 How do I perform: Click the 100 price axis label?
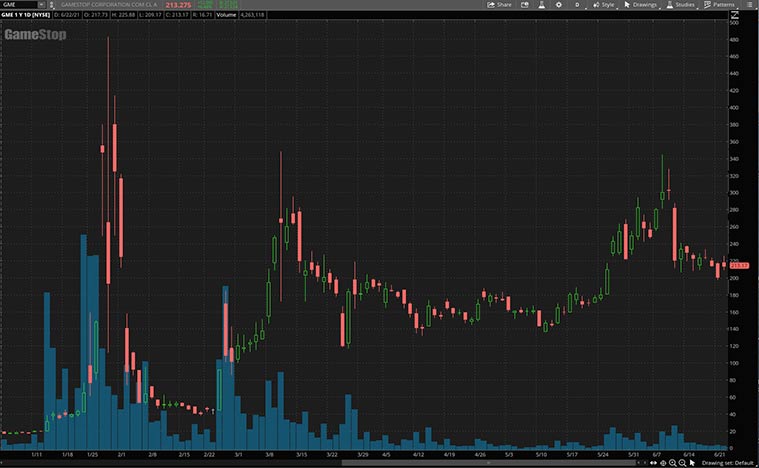pyautogui.click(x=734, y=363)
